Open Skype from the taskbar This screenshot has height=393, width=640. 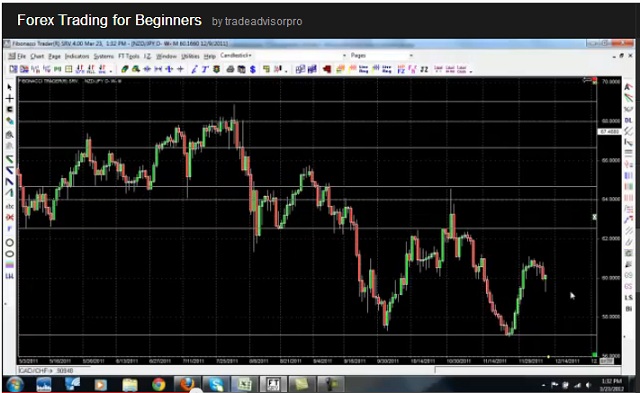click(x=216, y=384)
